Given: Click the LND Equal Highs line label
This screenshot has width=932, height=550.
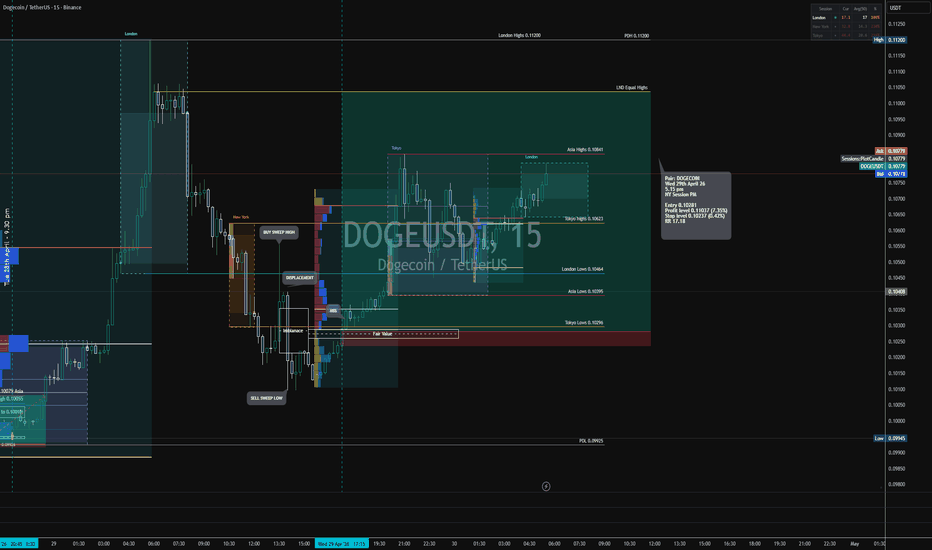Looking at the screenshot, I should click(632, 87).
